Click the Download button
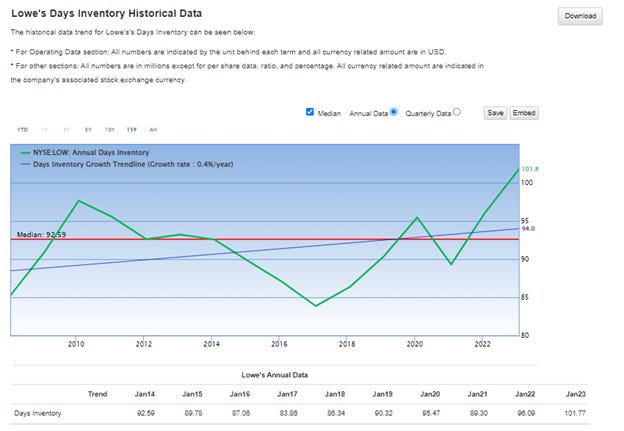 (x=580, y=16)
